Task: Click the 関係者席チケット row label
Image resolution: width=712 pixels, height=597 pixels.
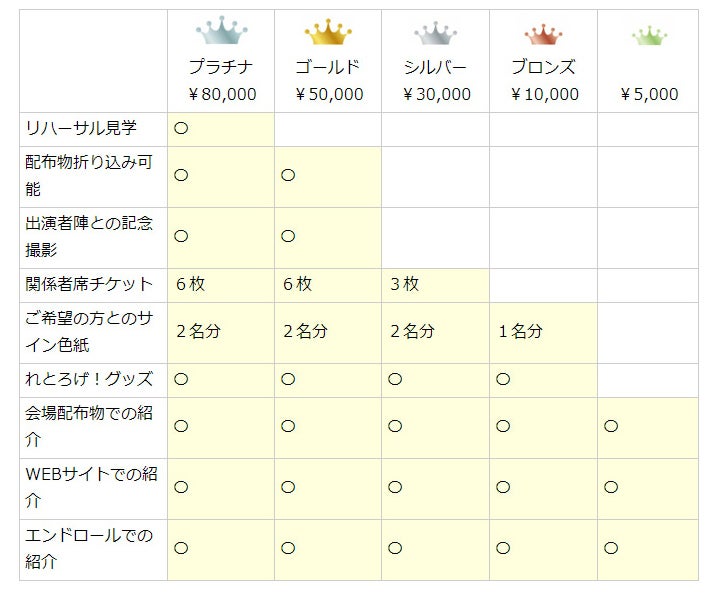Action: (89, 285)
